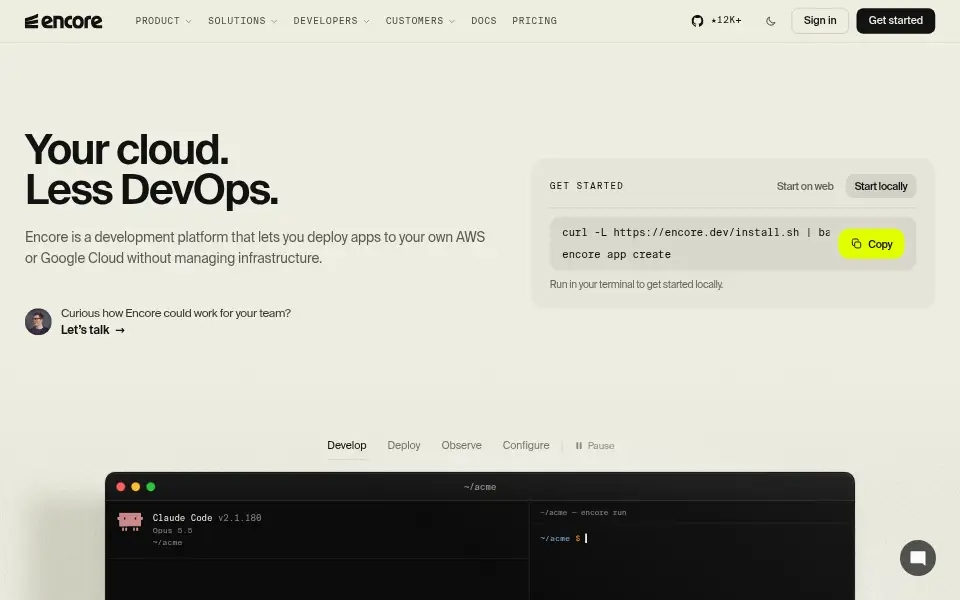Click the '12K+' GitHub star count
This screenshot has width=960, height=600.
click(726, 20)
